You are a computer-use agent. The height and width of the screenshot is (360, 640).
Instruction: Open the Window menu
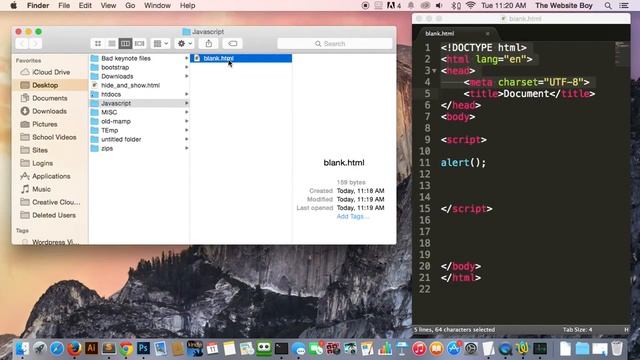pyautogui.click(x=157, y=6)
